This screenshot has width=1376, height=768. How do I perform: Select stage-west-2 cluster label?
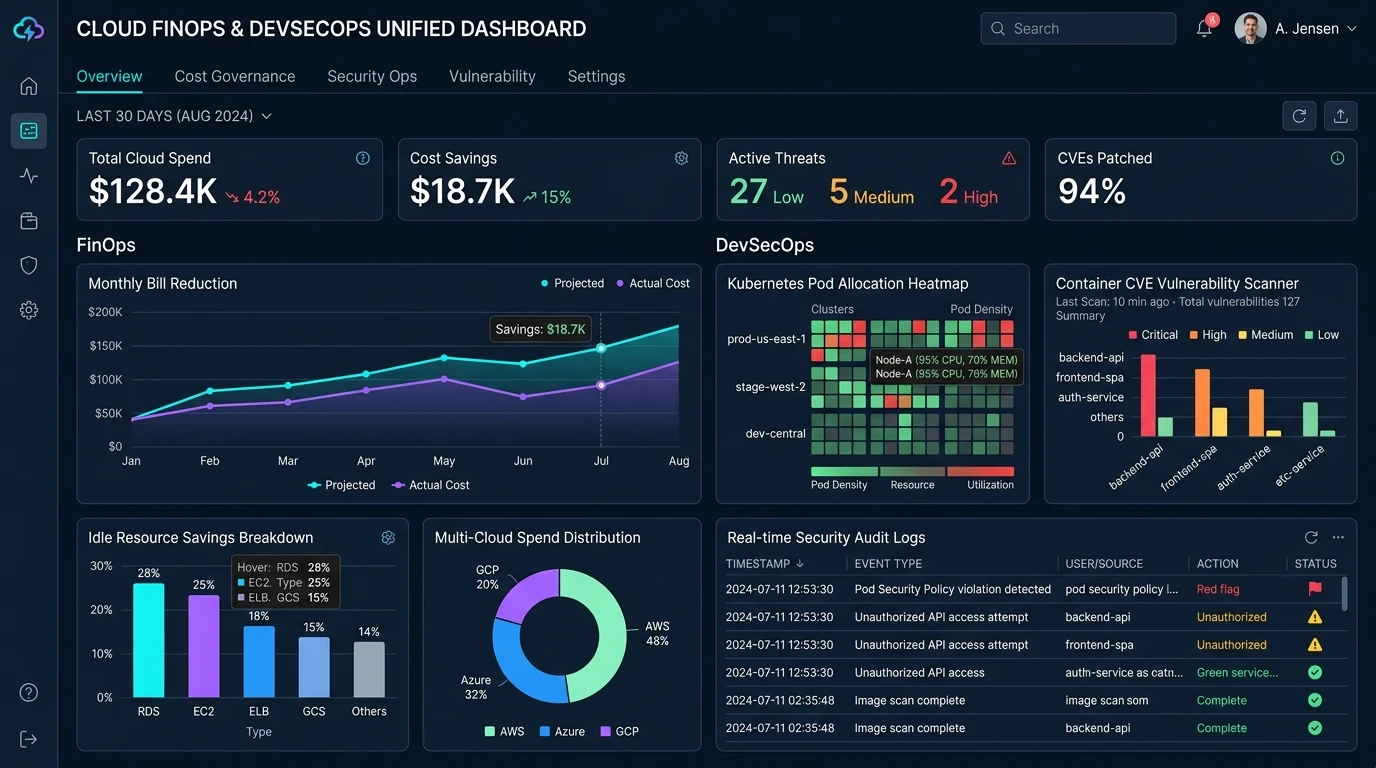tap(770, 387)
